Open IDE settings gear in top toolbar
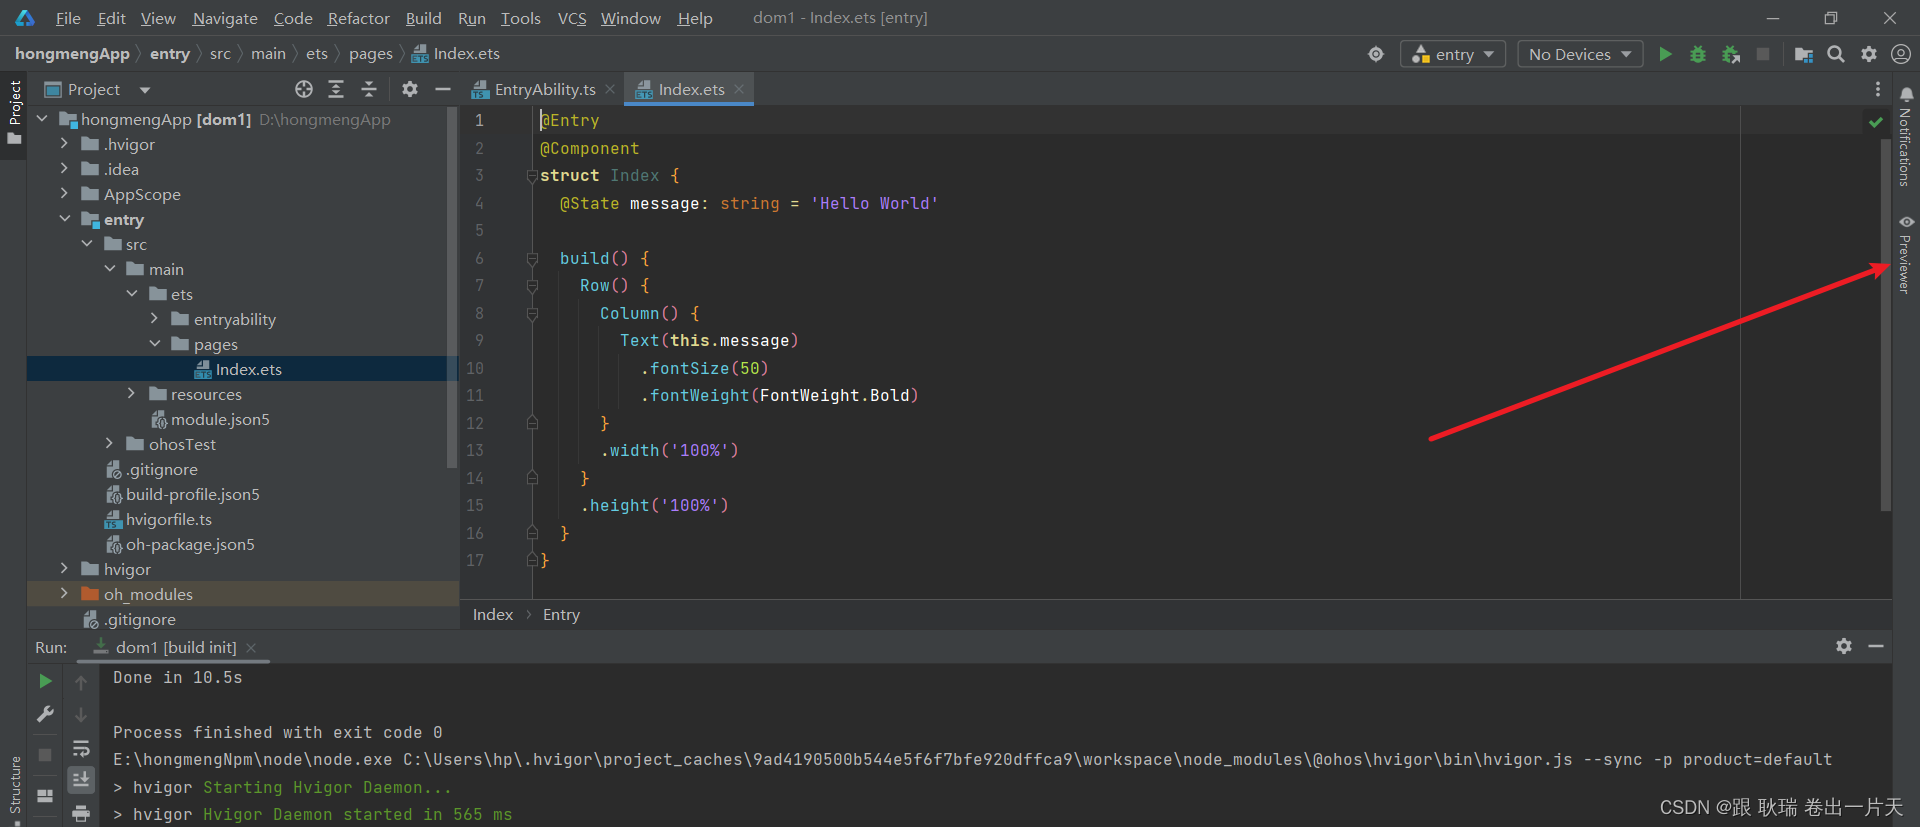Screen dimensions: 1920x827 1869,54
